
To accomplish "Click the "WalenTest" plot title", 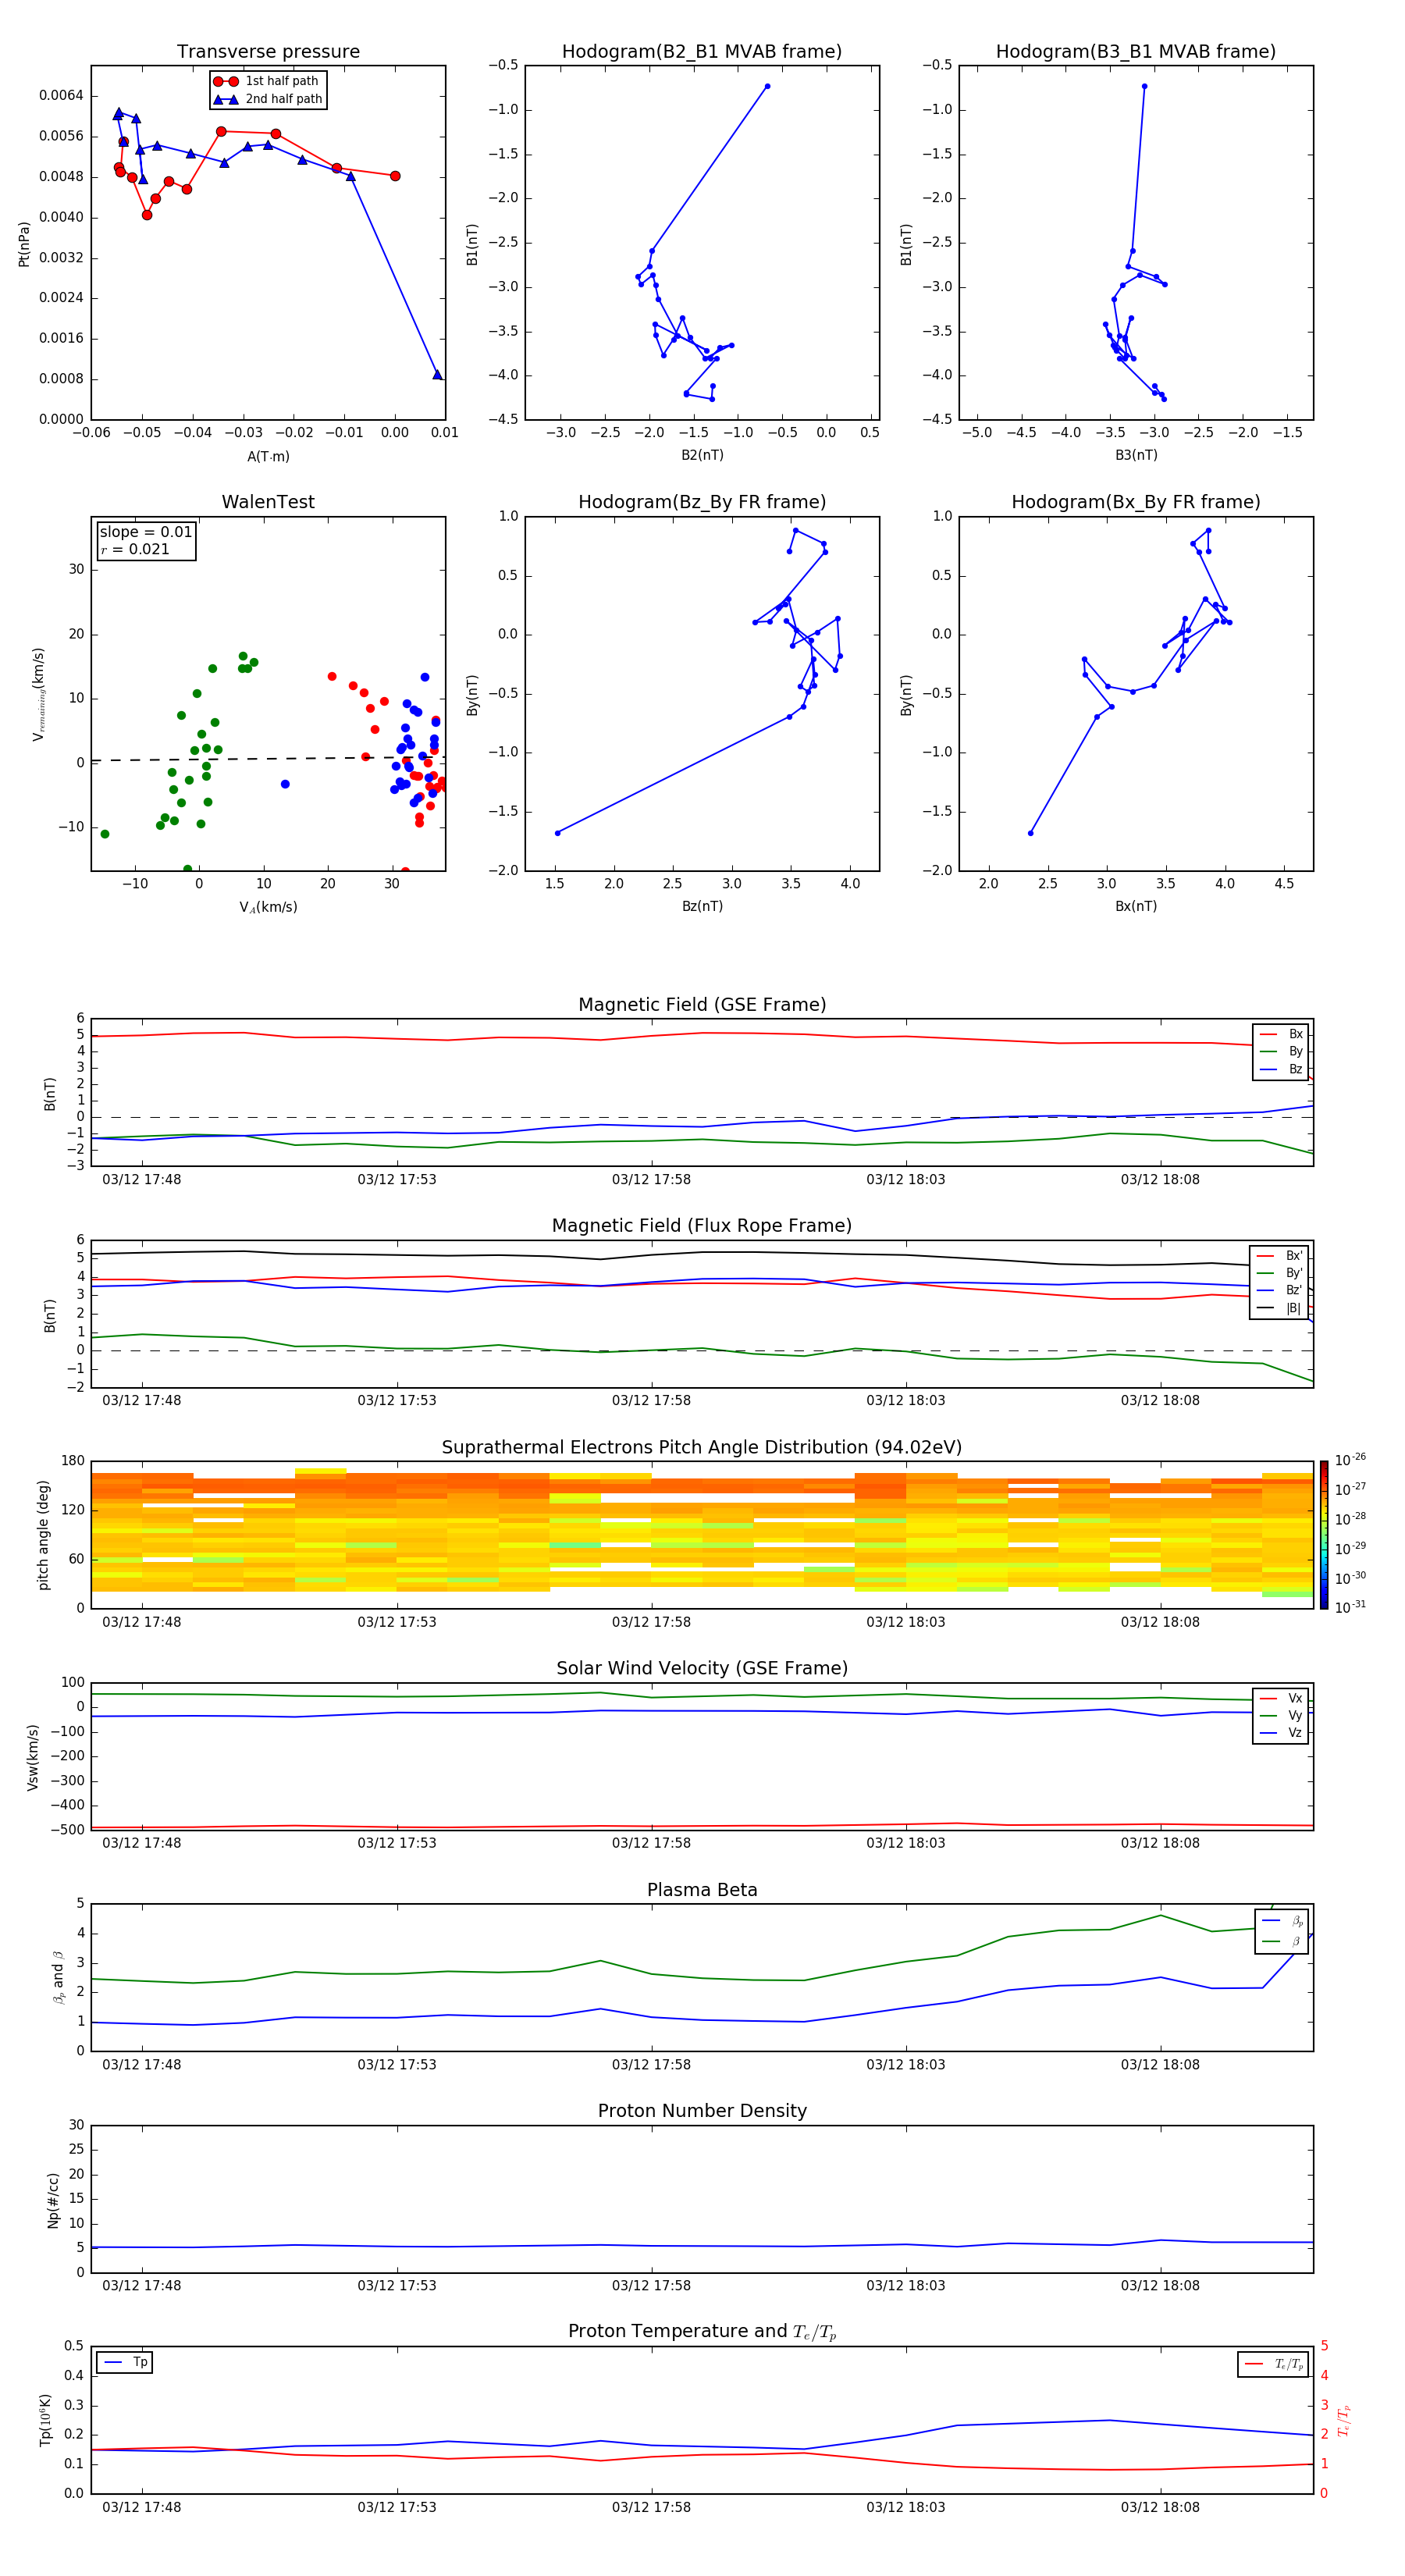I will (268, 502).
